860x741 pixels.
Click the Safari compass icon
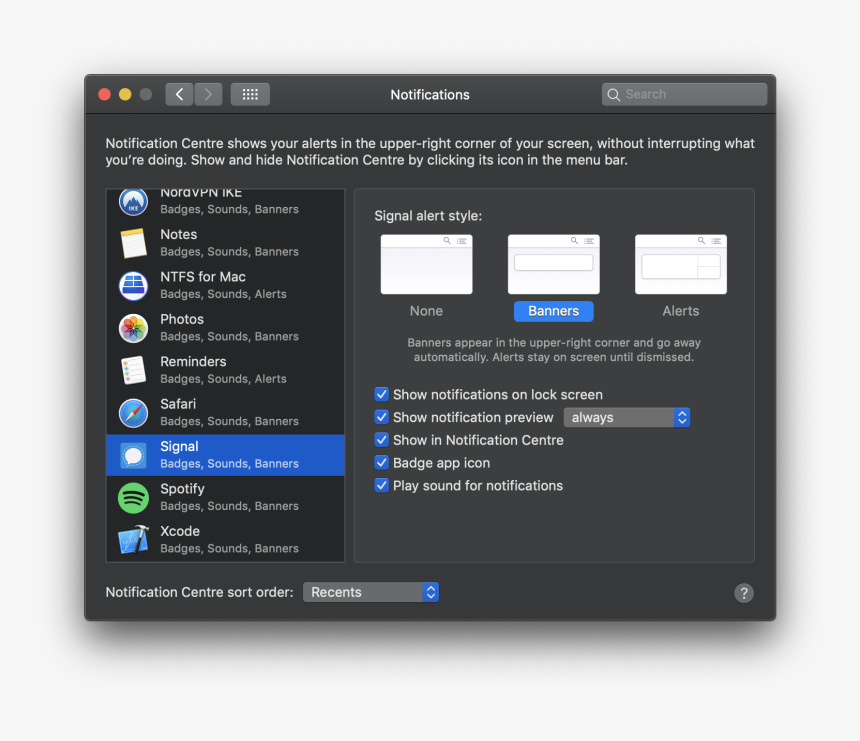tap(133, 412)
